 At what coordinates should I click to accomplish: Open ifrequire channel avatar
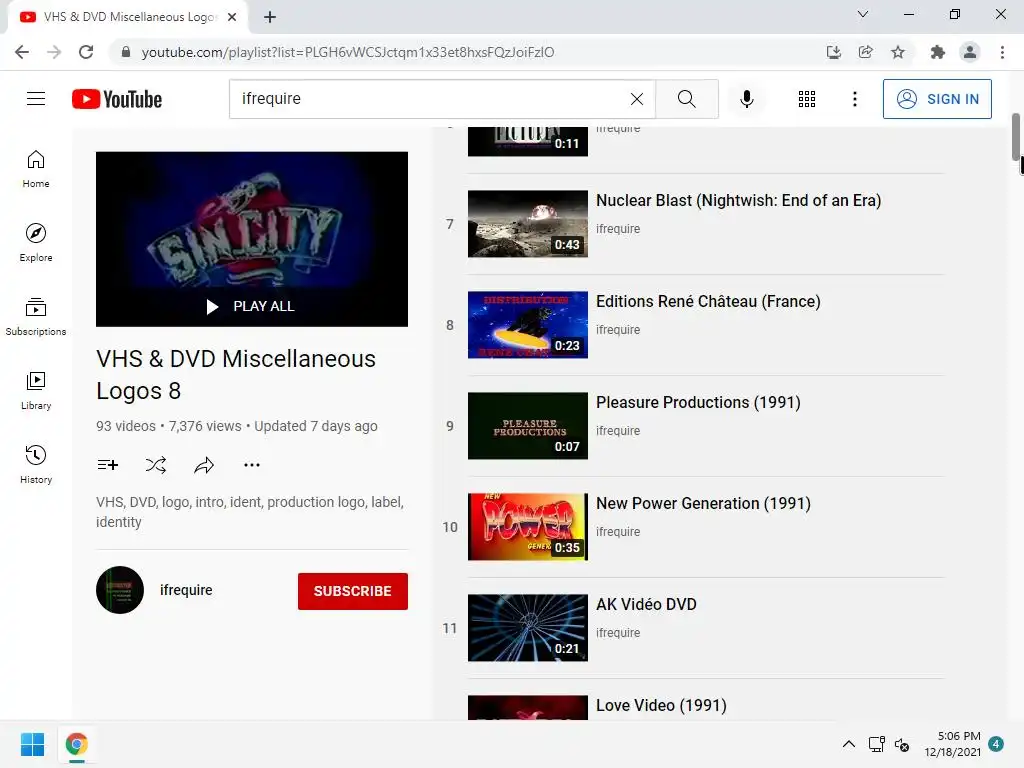coord(120,590)
